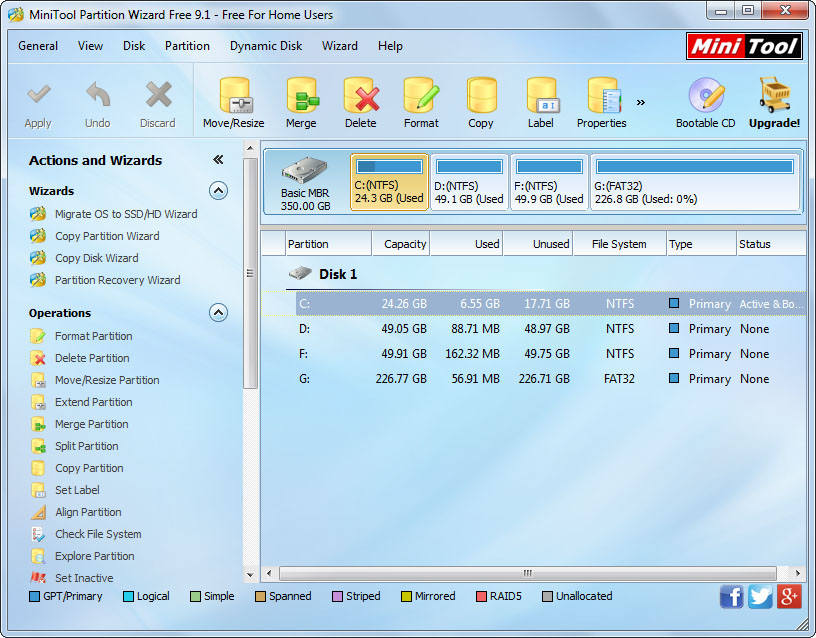The height and width of the screenshot is (638, 816).
Task: Open the Dynamic Disk menu
Action: tap(266, 46)
